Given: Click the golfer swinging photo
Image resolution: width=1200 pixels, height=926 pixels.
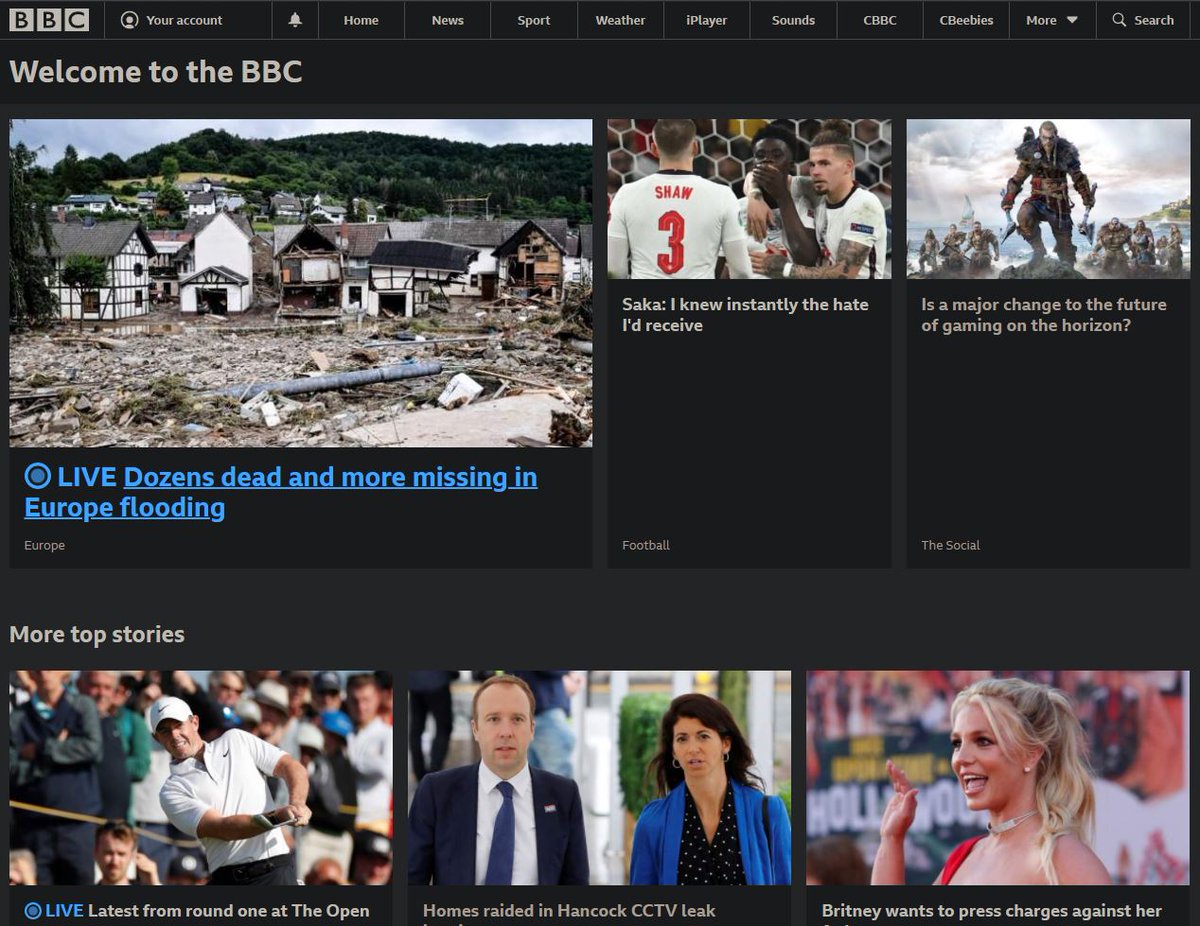Looking at the screenshot, I should tap(201, 778).
